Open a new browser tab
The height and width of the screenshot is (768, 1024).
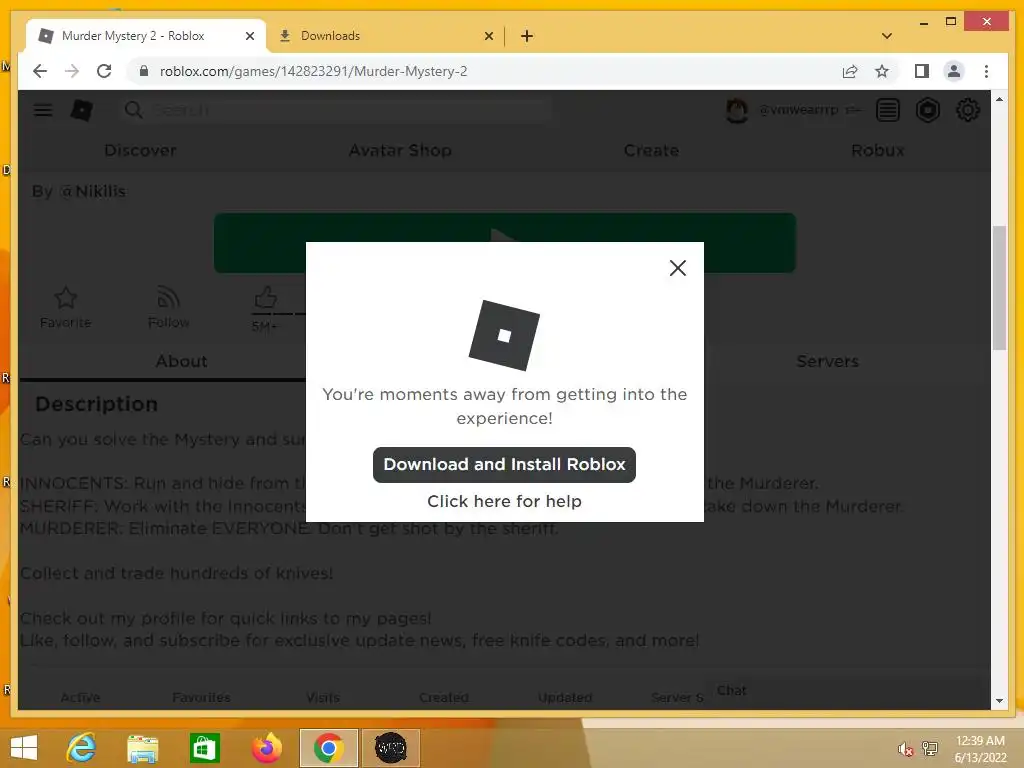click(527, 36)
